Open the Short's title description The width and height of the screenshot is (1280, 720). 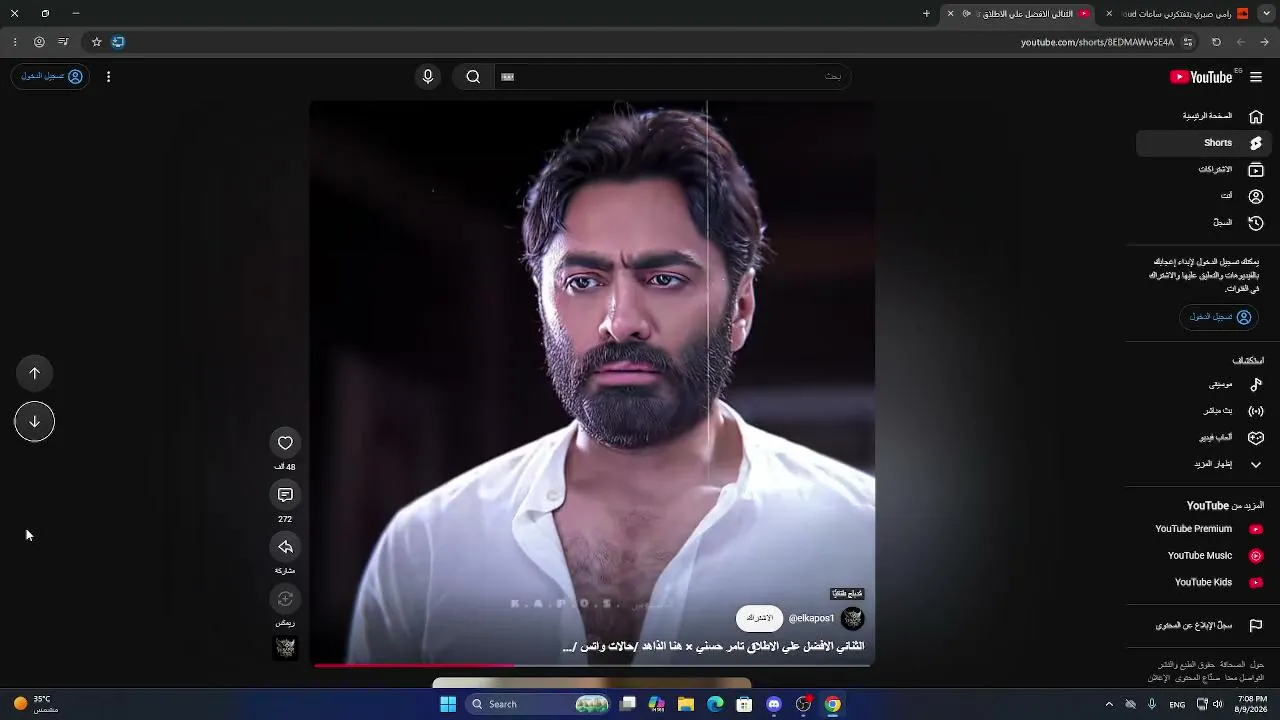[713, 647]
